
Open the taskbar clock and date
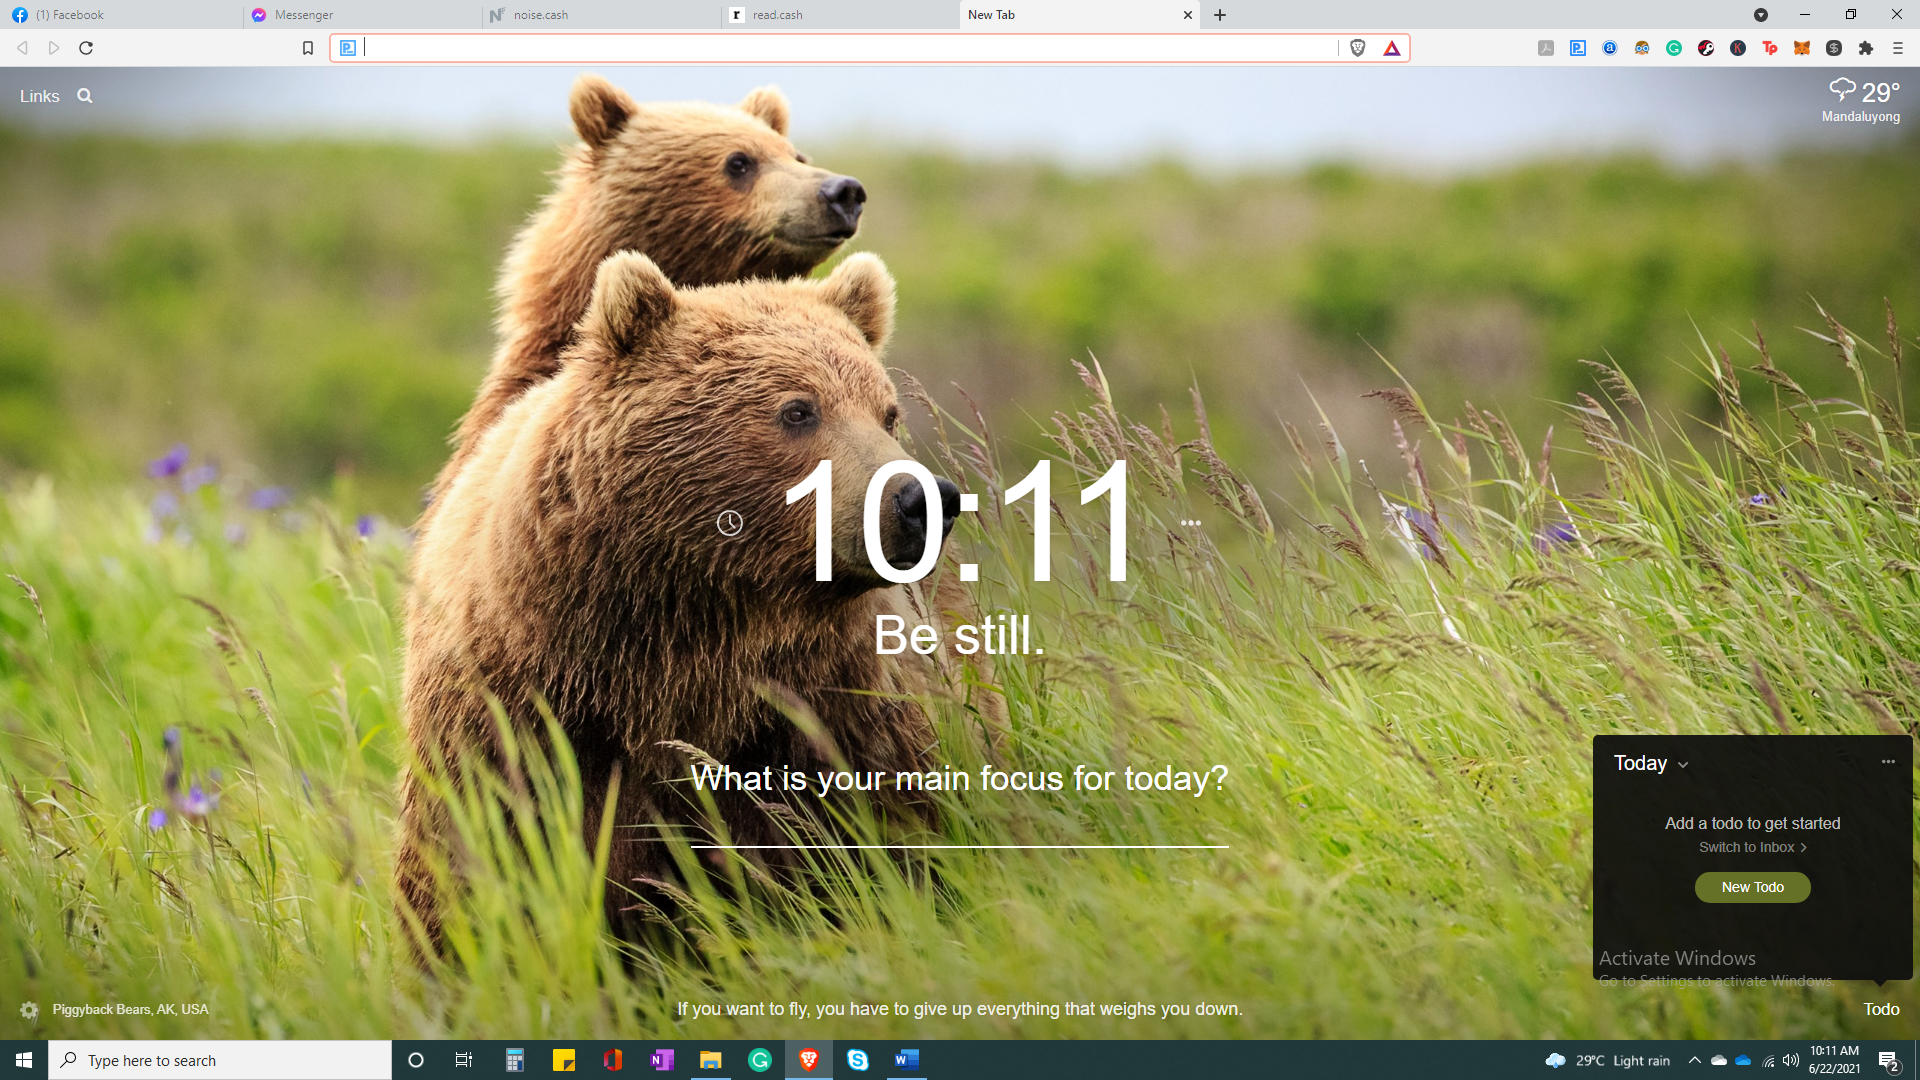pyautogui.click(x=1834, y=1060)
